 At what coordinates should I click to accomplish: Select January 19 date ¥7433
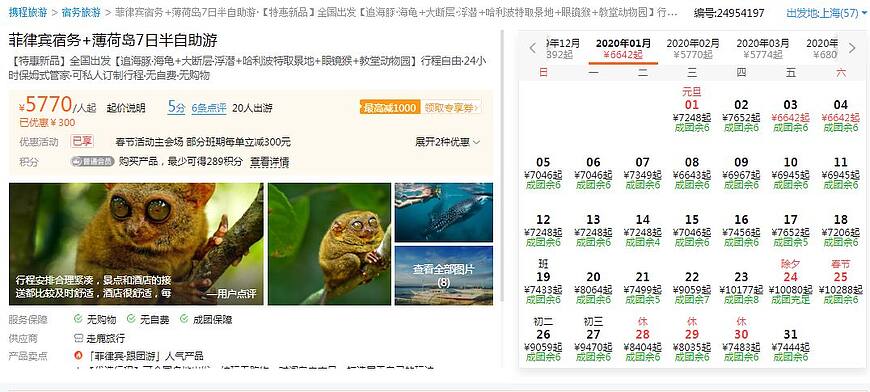coord(543,282)
